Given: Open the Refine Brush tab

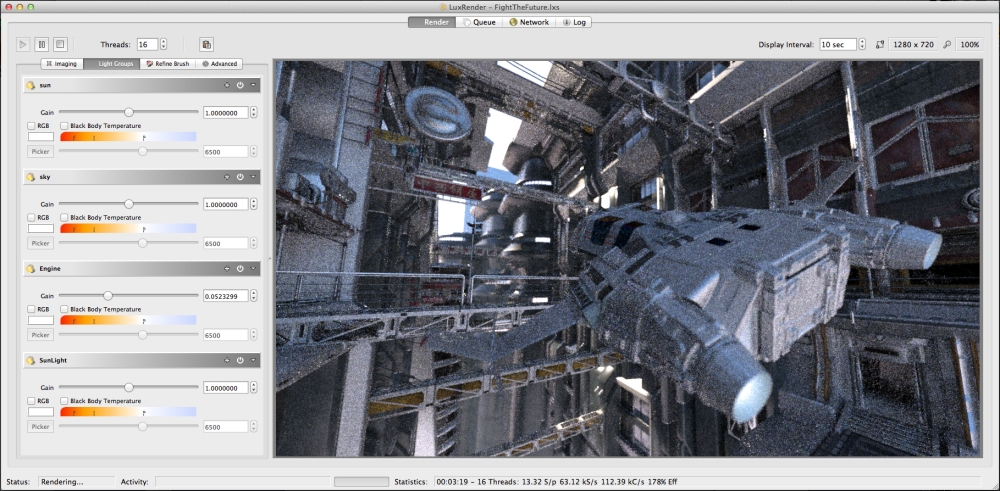Looking at the screenshot, I should (168, 64).
